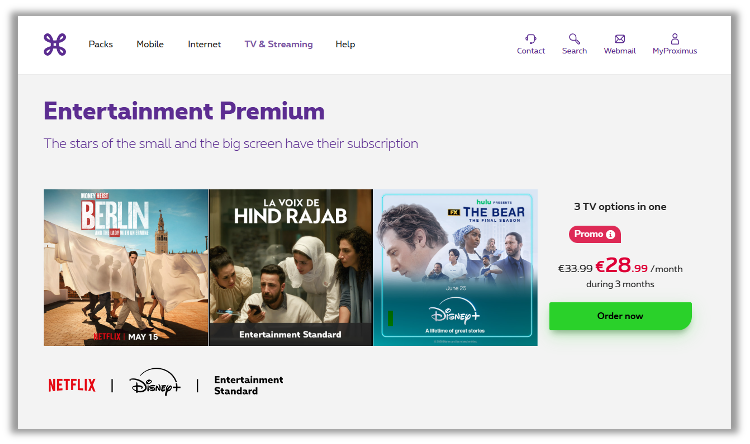750x444 pixels.
Task: Click the Entertainment Standard label under the posters
Action: (248, 385)
